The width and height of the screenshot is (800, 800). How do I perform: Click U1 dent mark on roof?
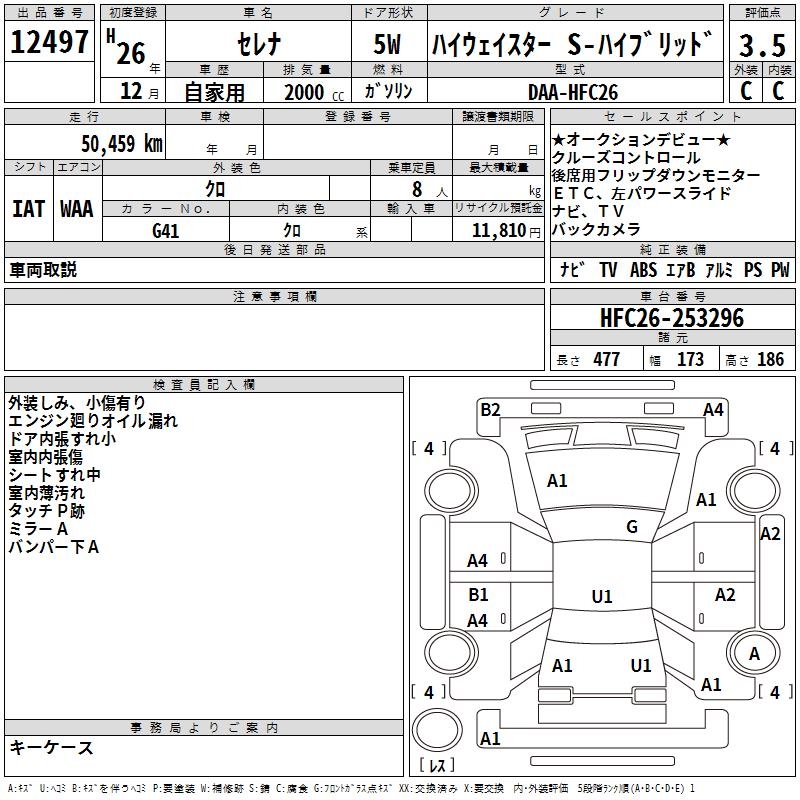click(x=602, y=596)
